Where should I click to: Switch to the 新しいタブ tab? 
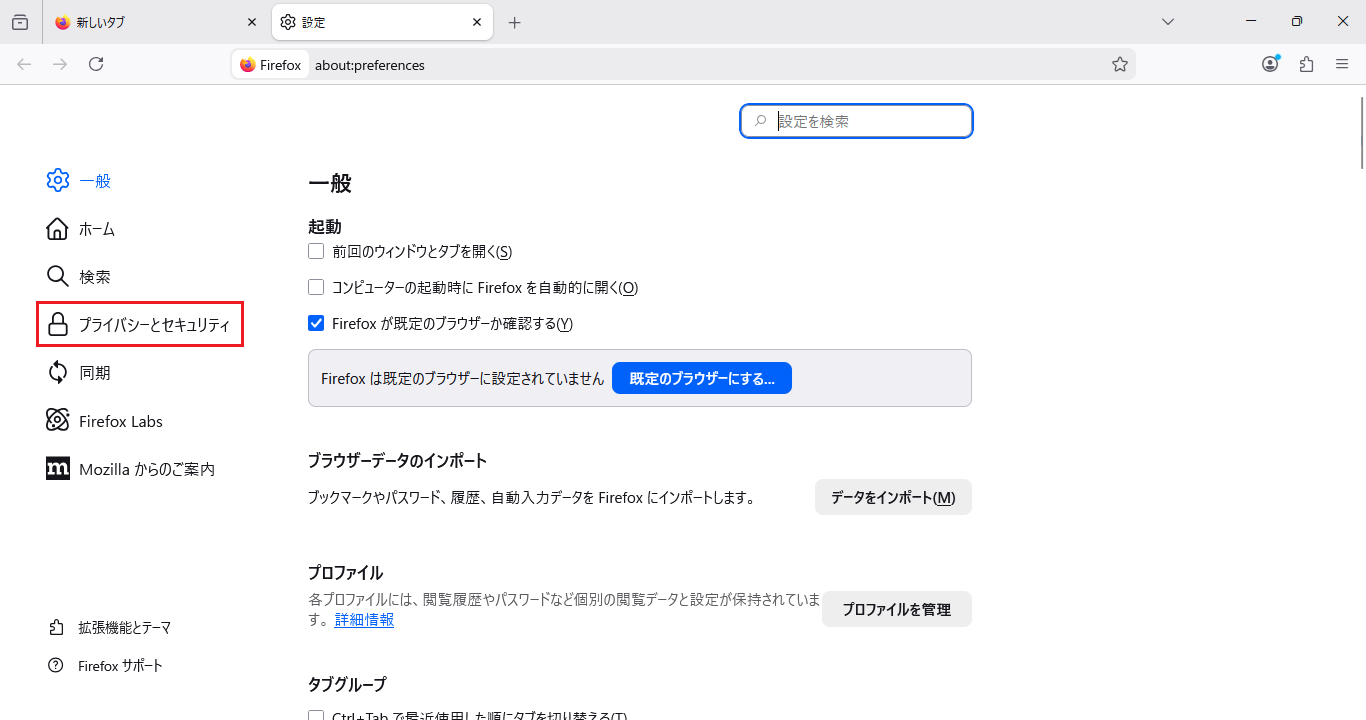point(150,22)
